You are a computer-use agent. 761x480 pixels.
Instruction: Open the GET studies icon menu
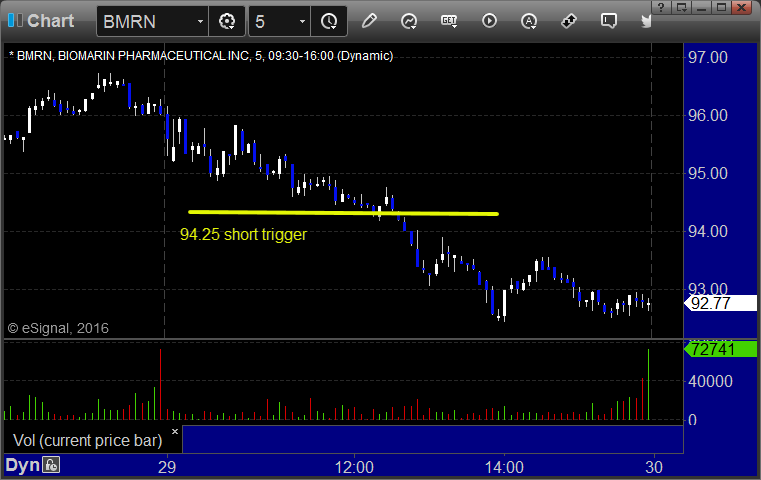[449, 21]
